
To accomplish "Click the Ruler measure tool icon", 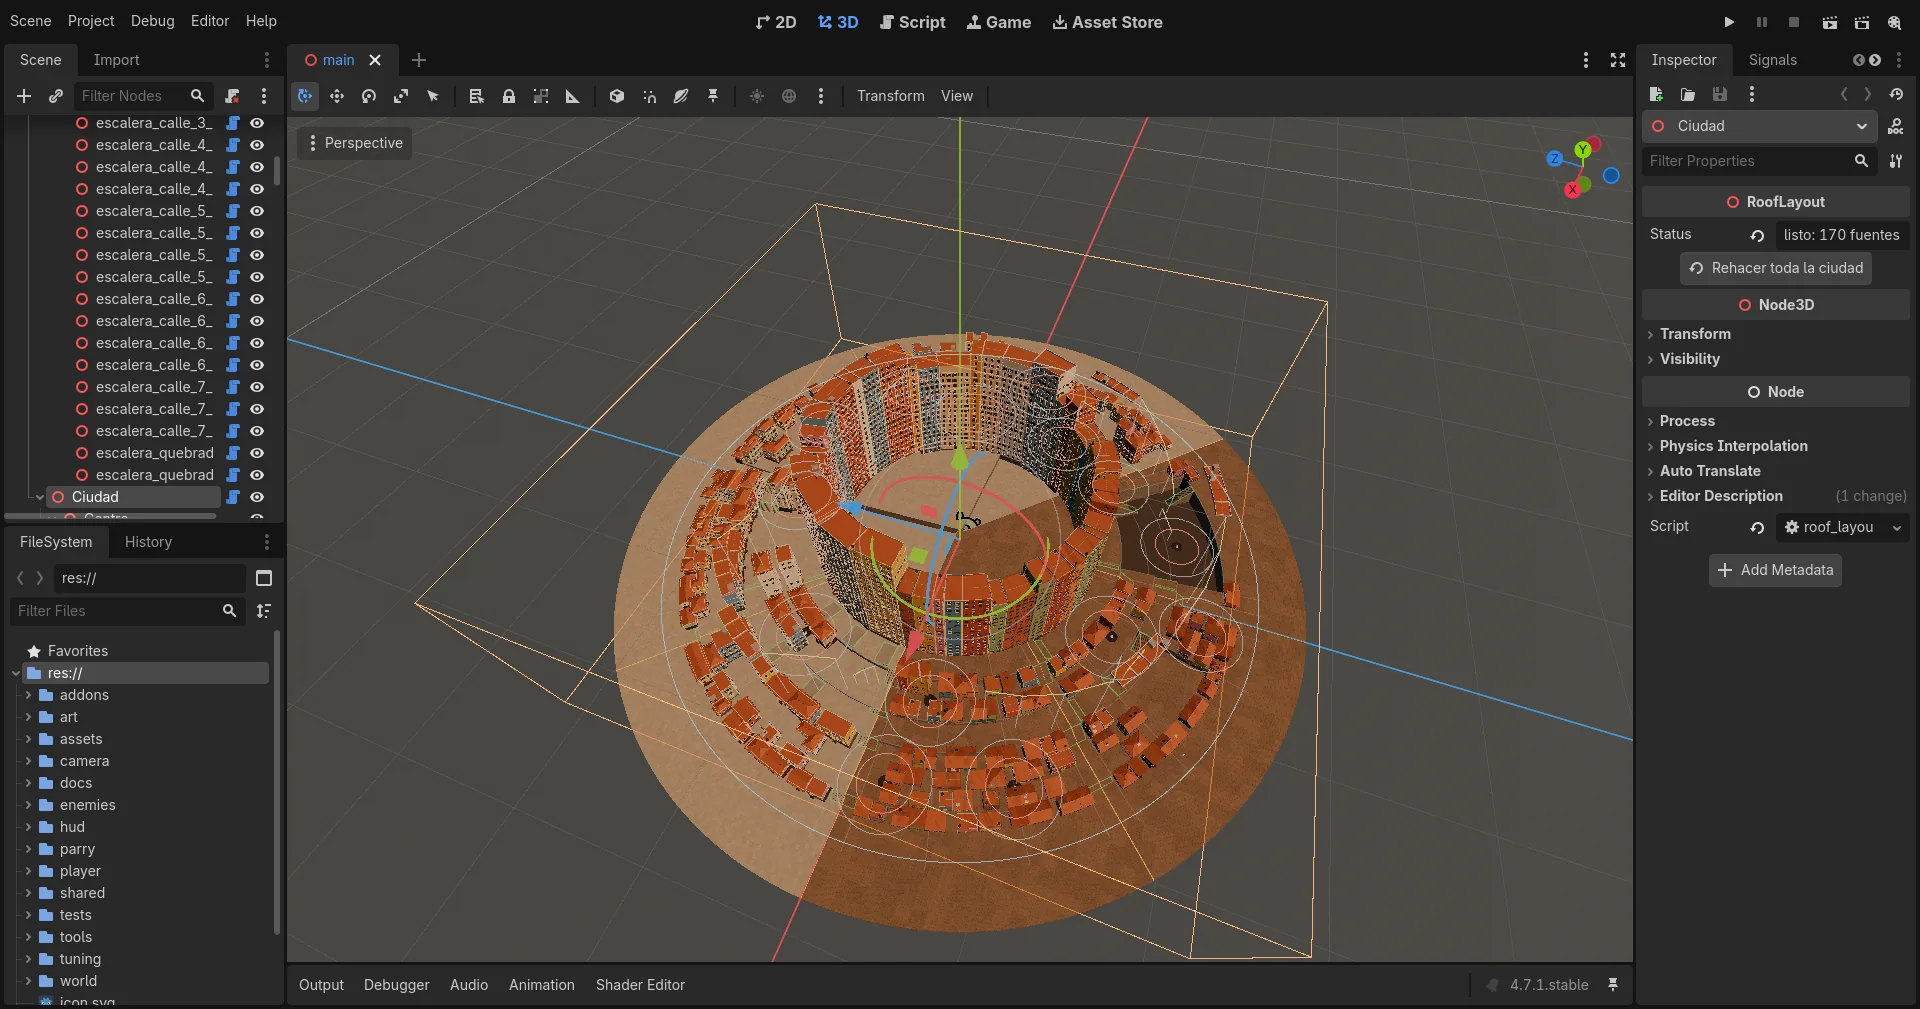I will (573, 96).
